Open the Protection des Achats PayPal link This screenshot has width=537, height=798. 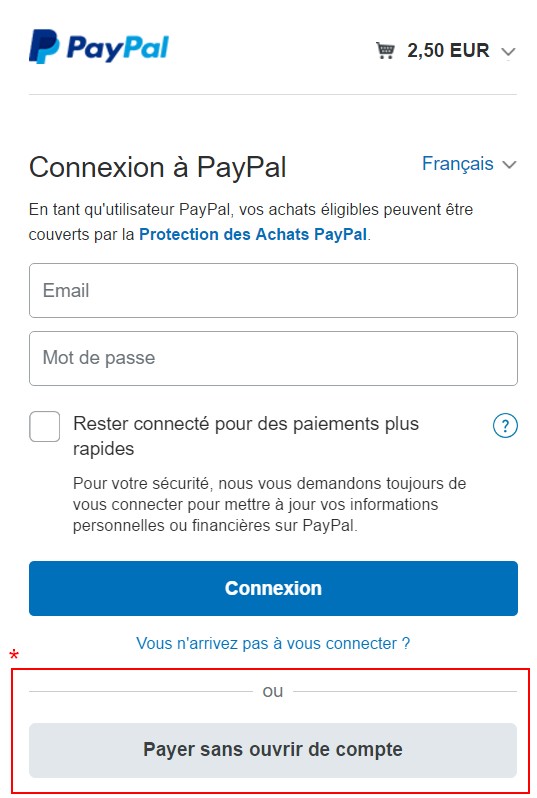coord(253,234)
